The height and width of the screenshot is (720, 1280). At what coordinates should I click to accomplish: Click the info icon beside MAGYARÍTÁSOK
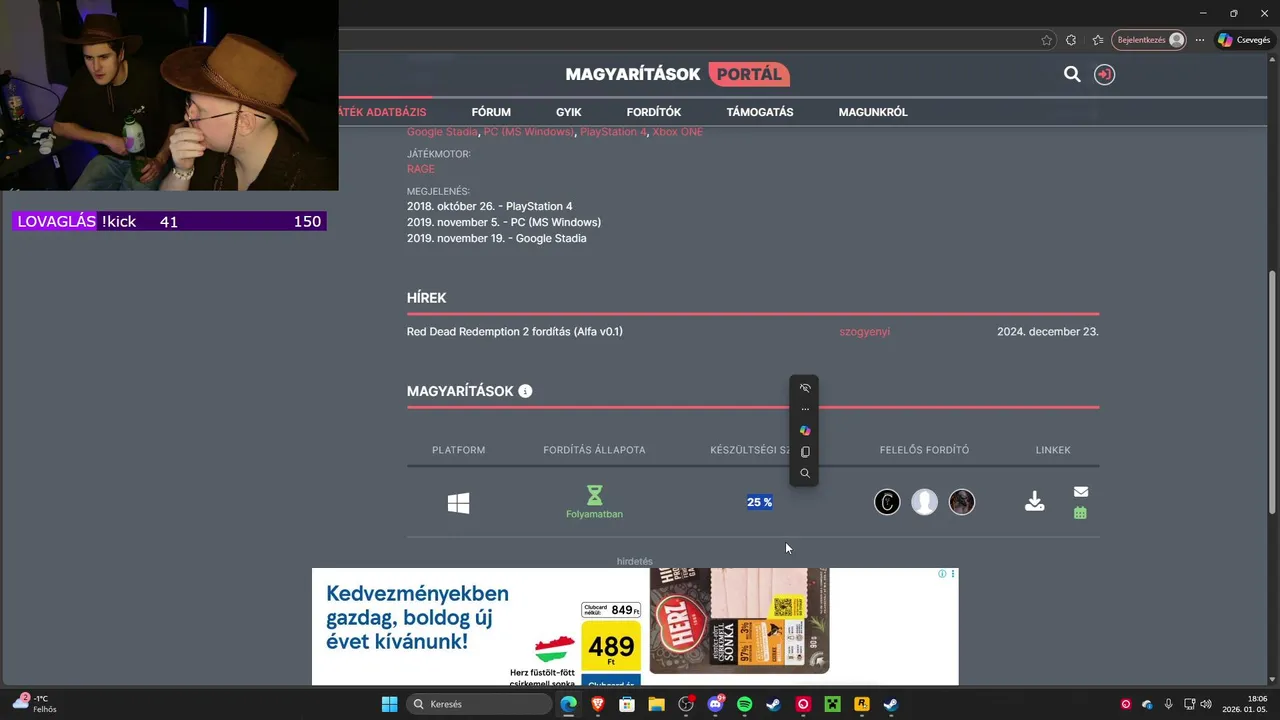pos(525,391)
